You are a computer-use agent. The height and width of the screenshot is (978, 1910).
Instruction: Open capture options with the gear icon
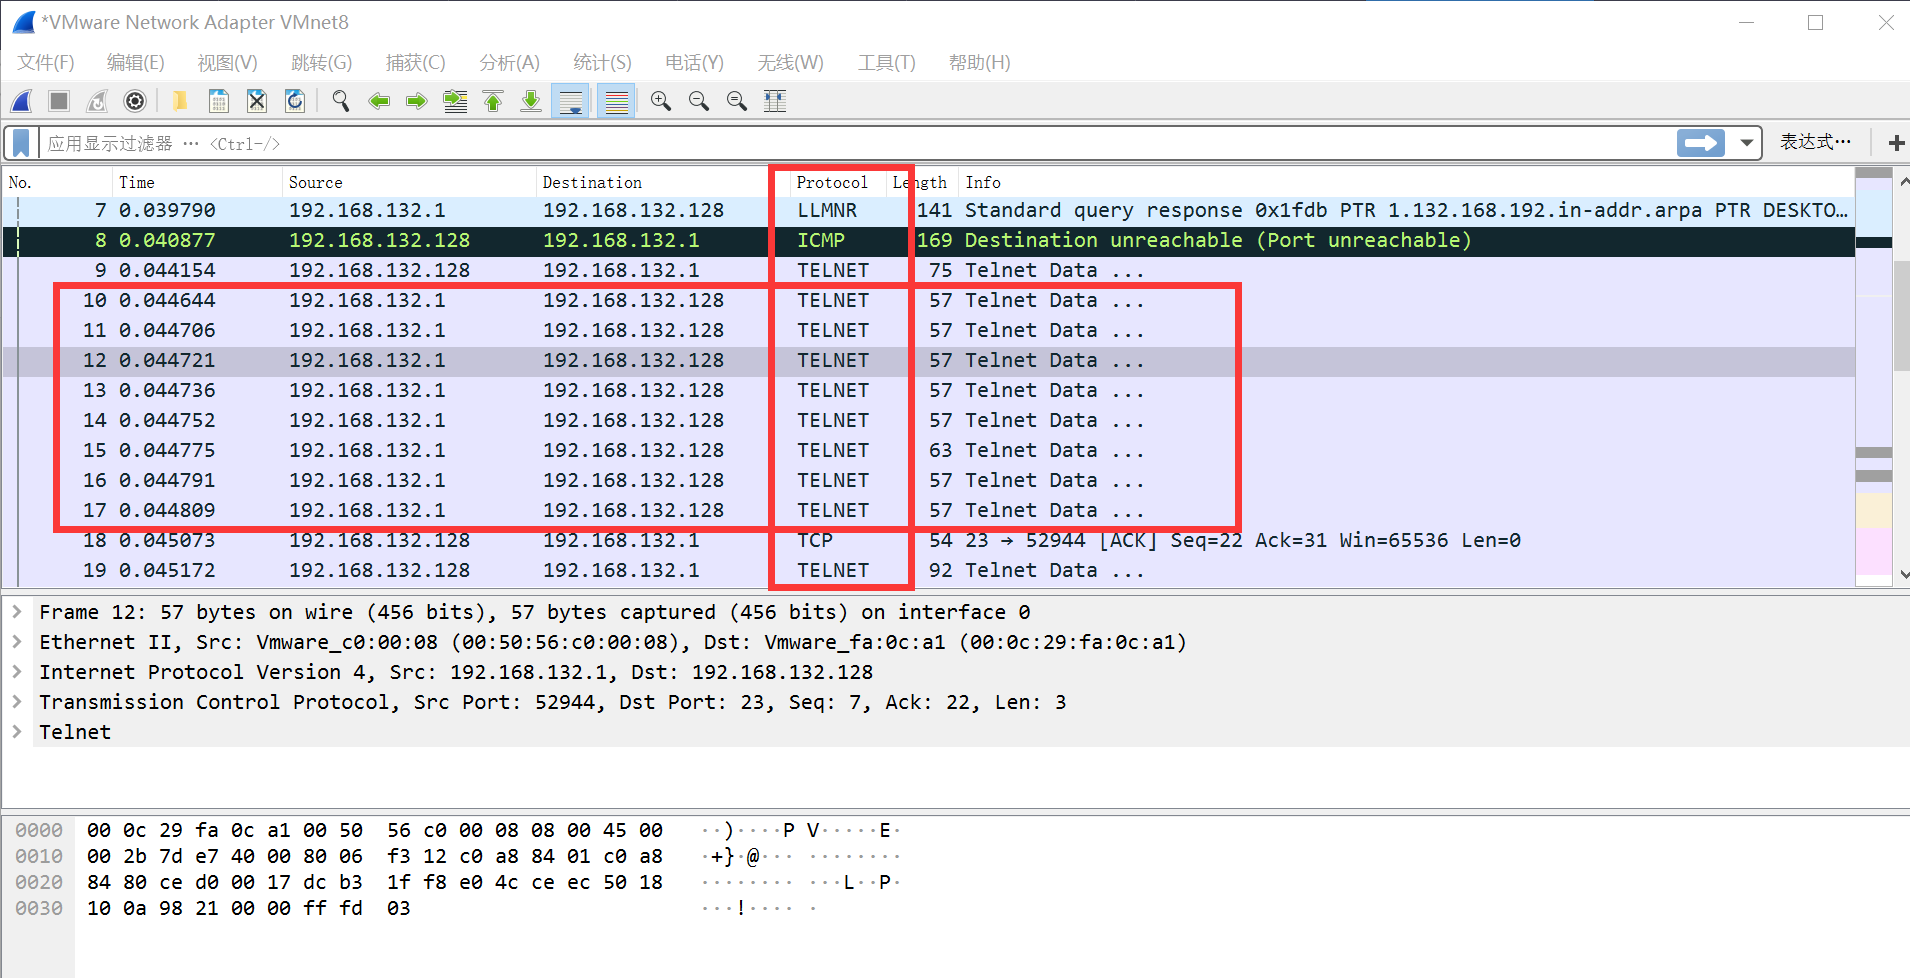tap(135, 100)
